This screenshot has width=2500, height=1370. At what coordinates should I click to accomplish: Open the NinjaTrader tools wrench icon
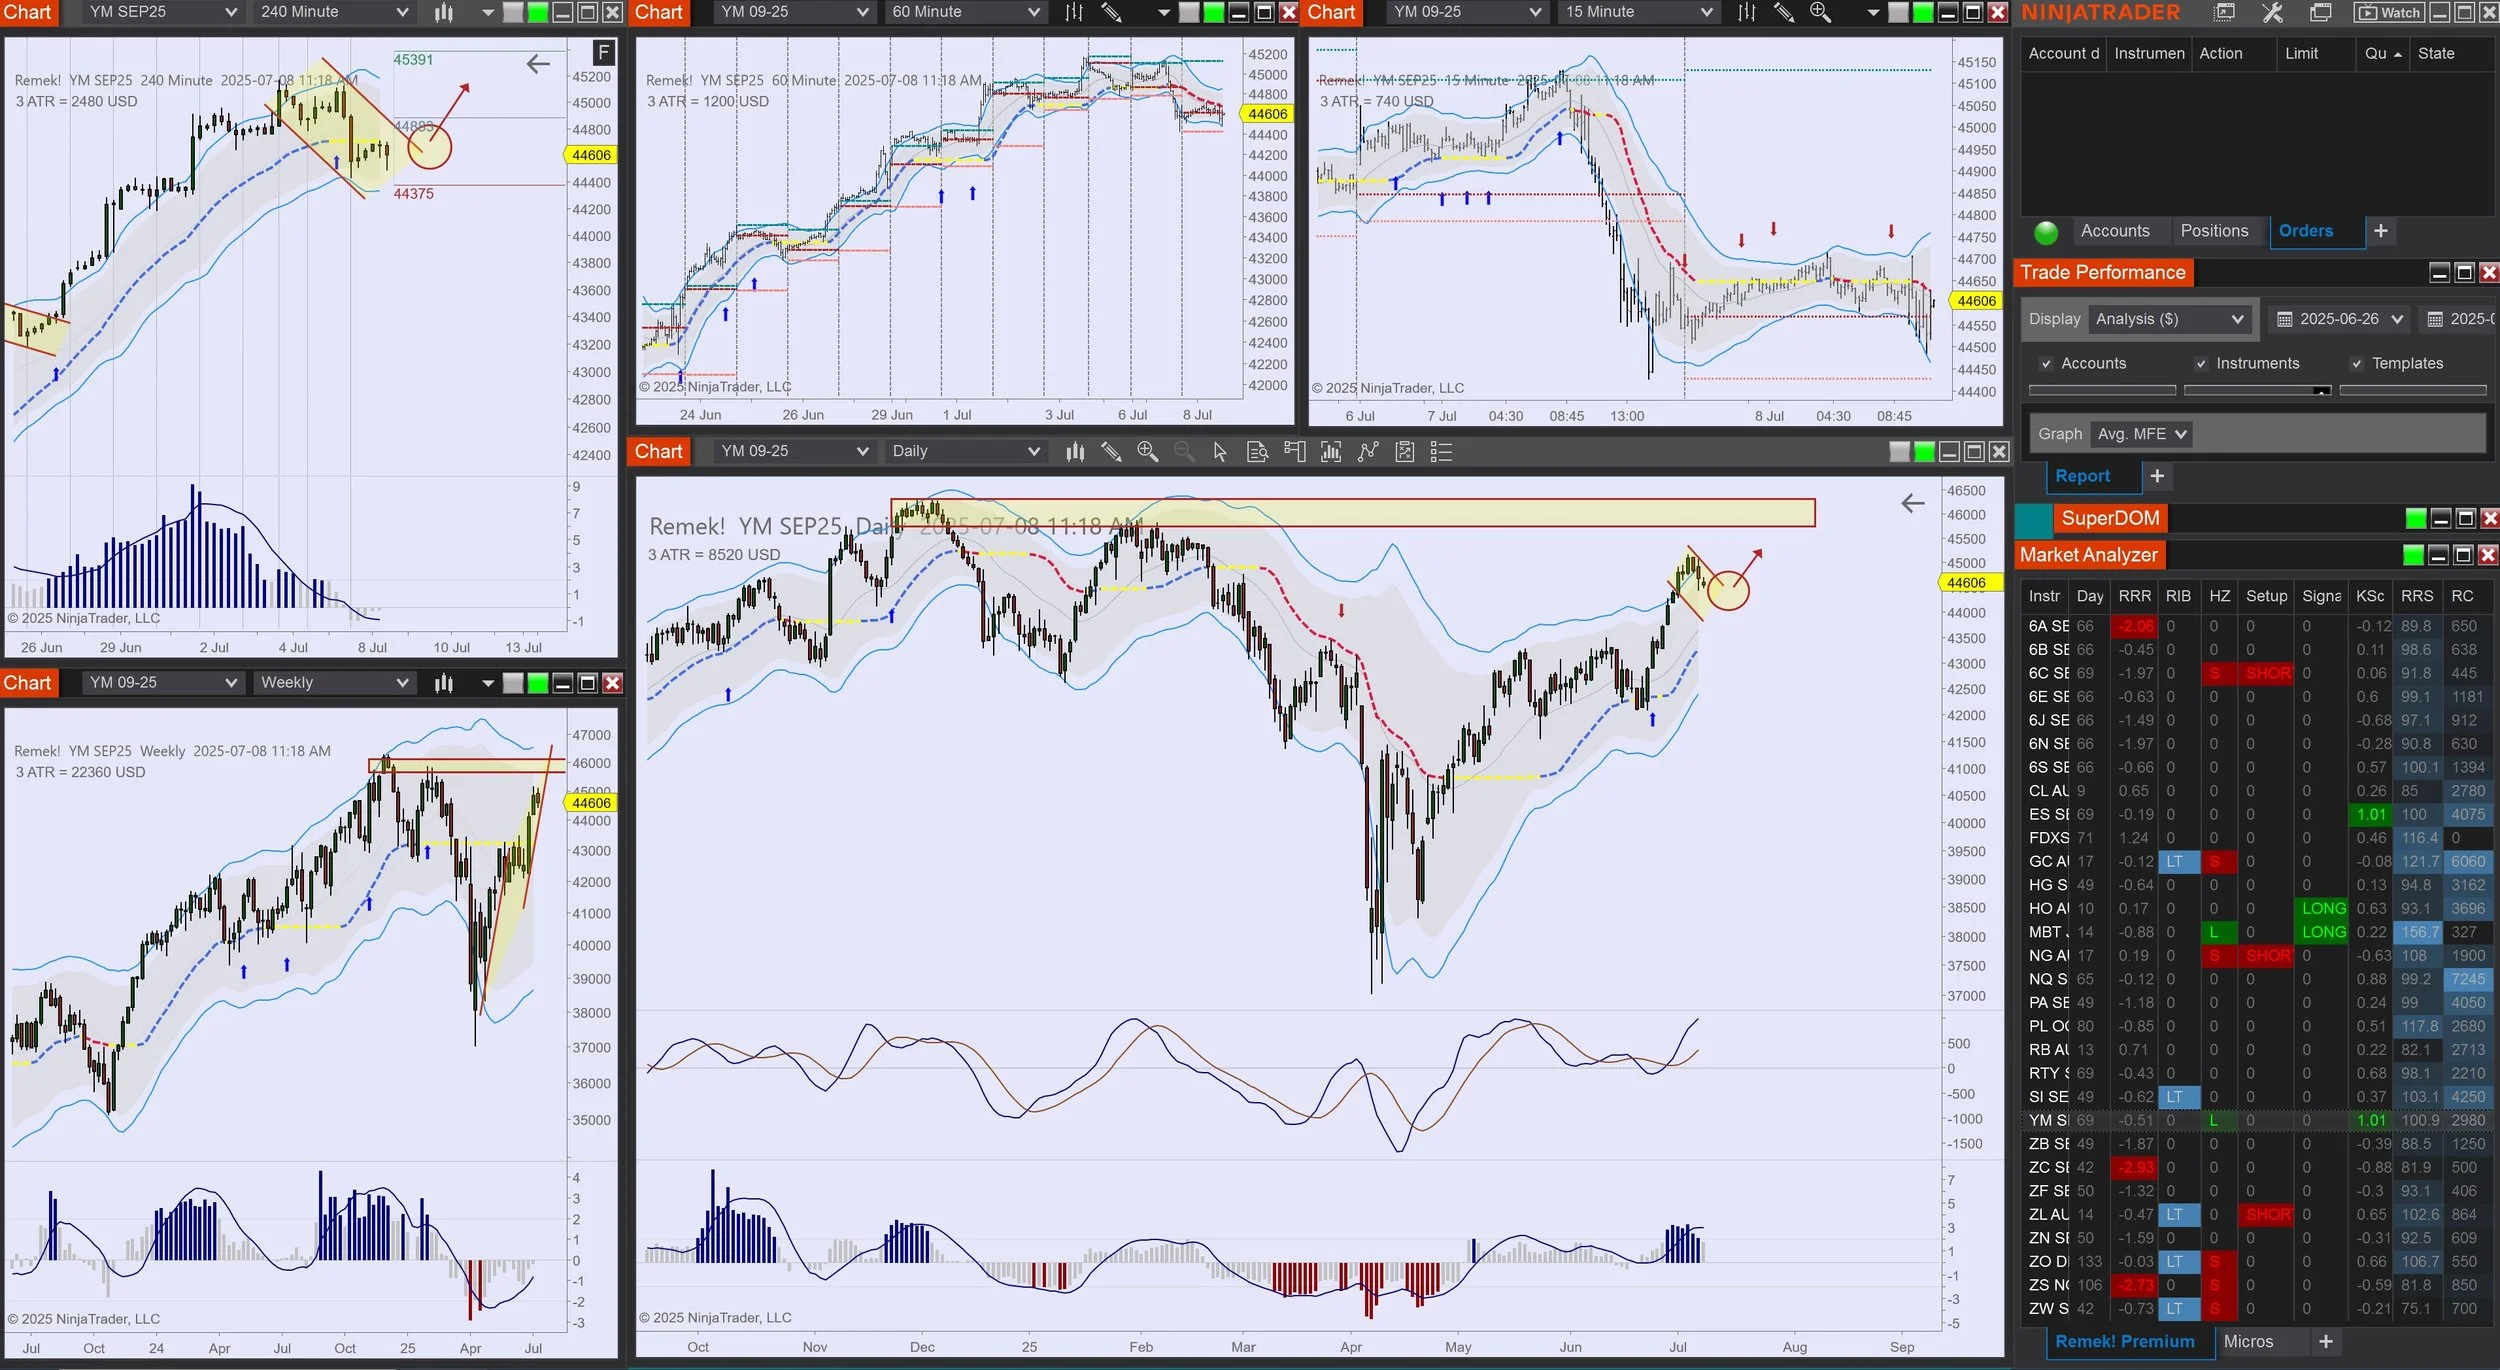point(2272,13)
